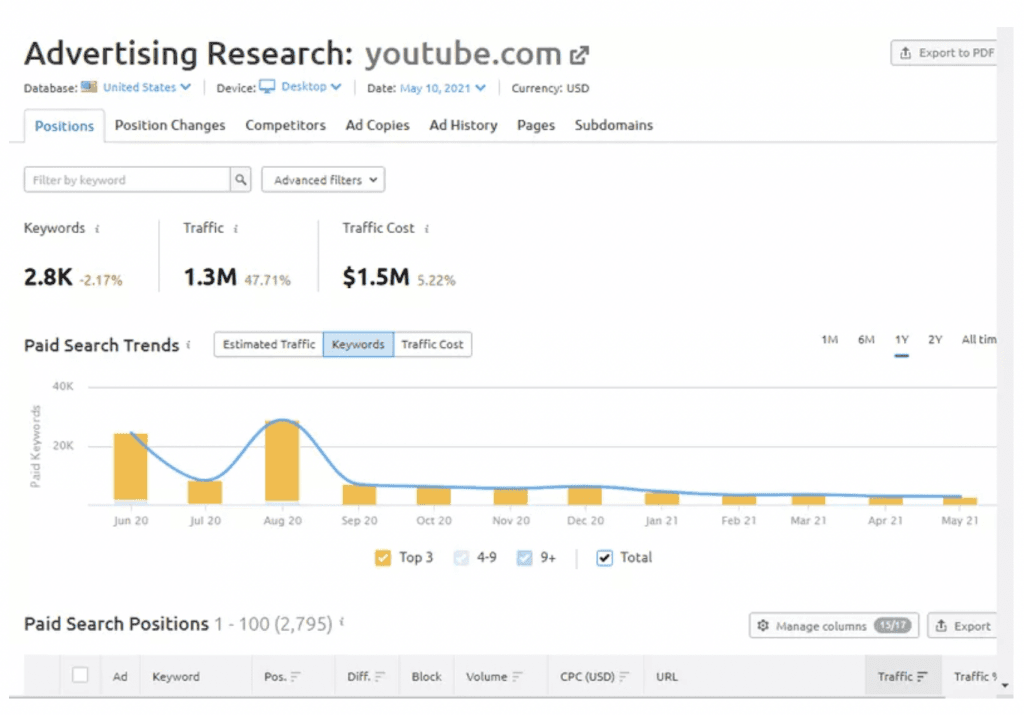
Task: Click the Traffic info icon
Action: click(236, 229)
